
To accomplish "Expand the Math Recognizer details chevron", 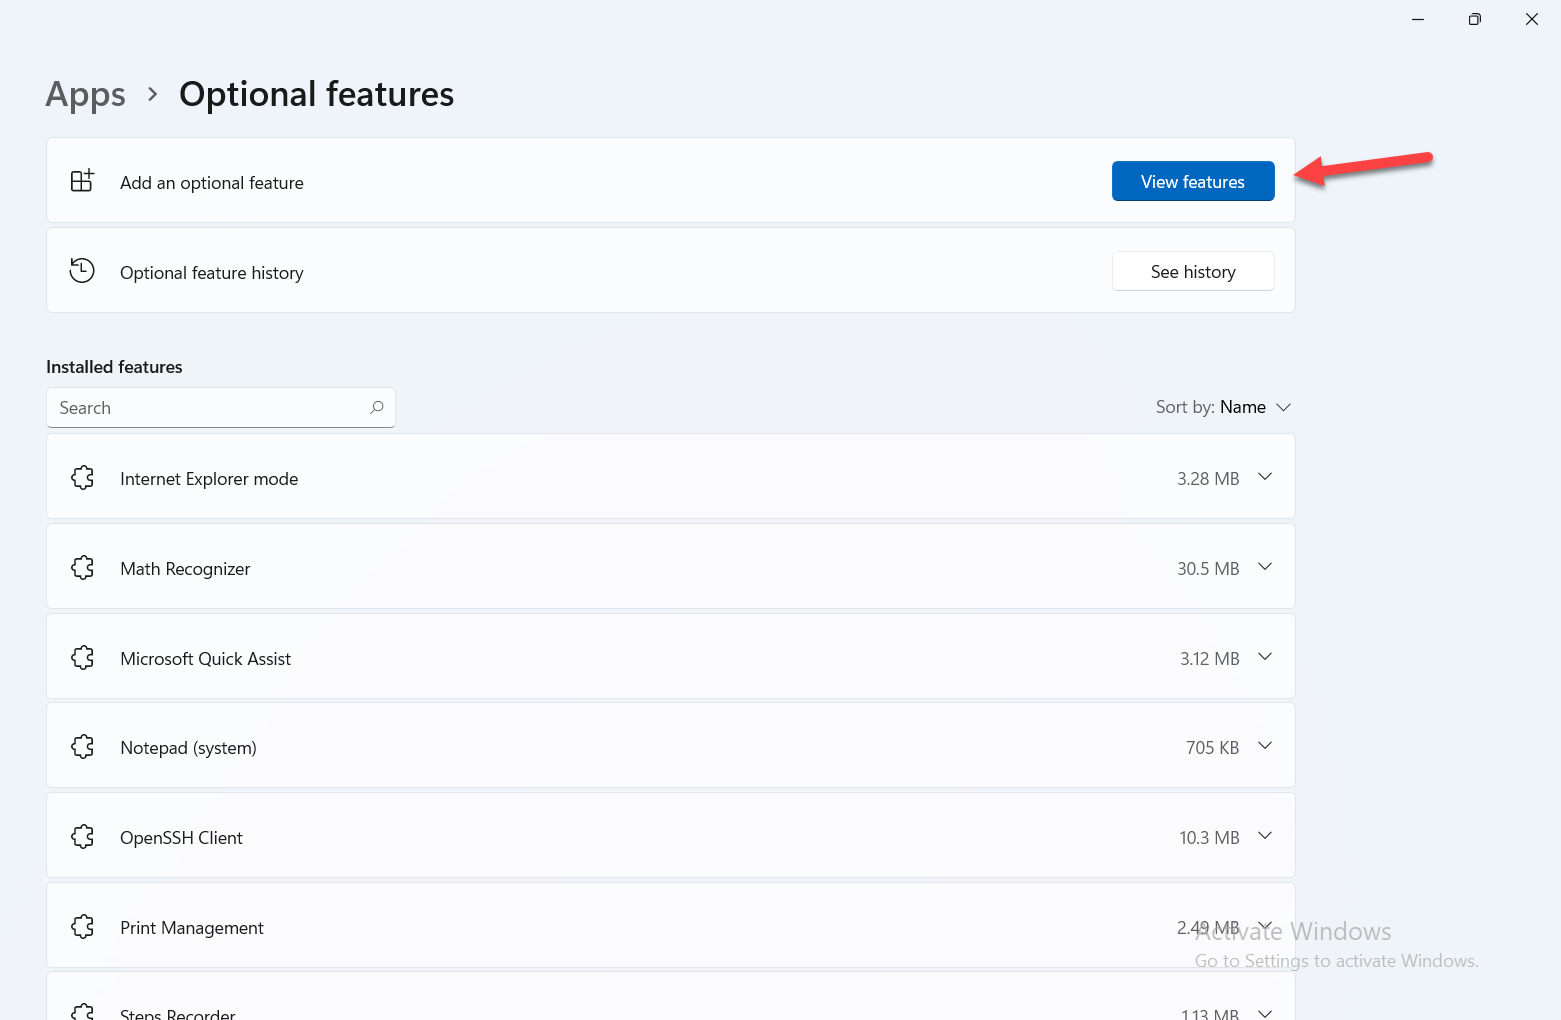I will point(1264,567).
